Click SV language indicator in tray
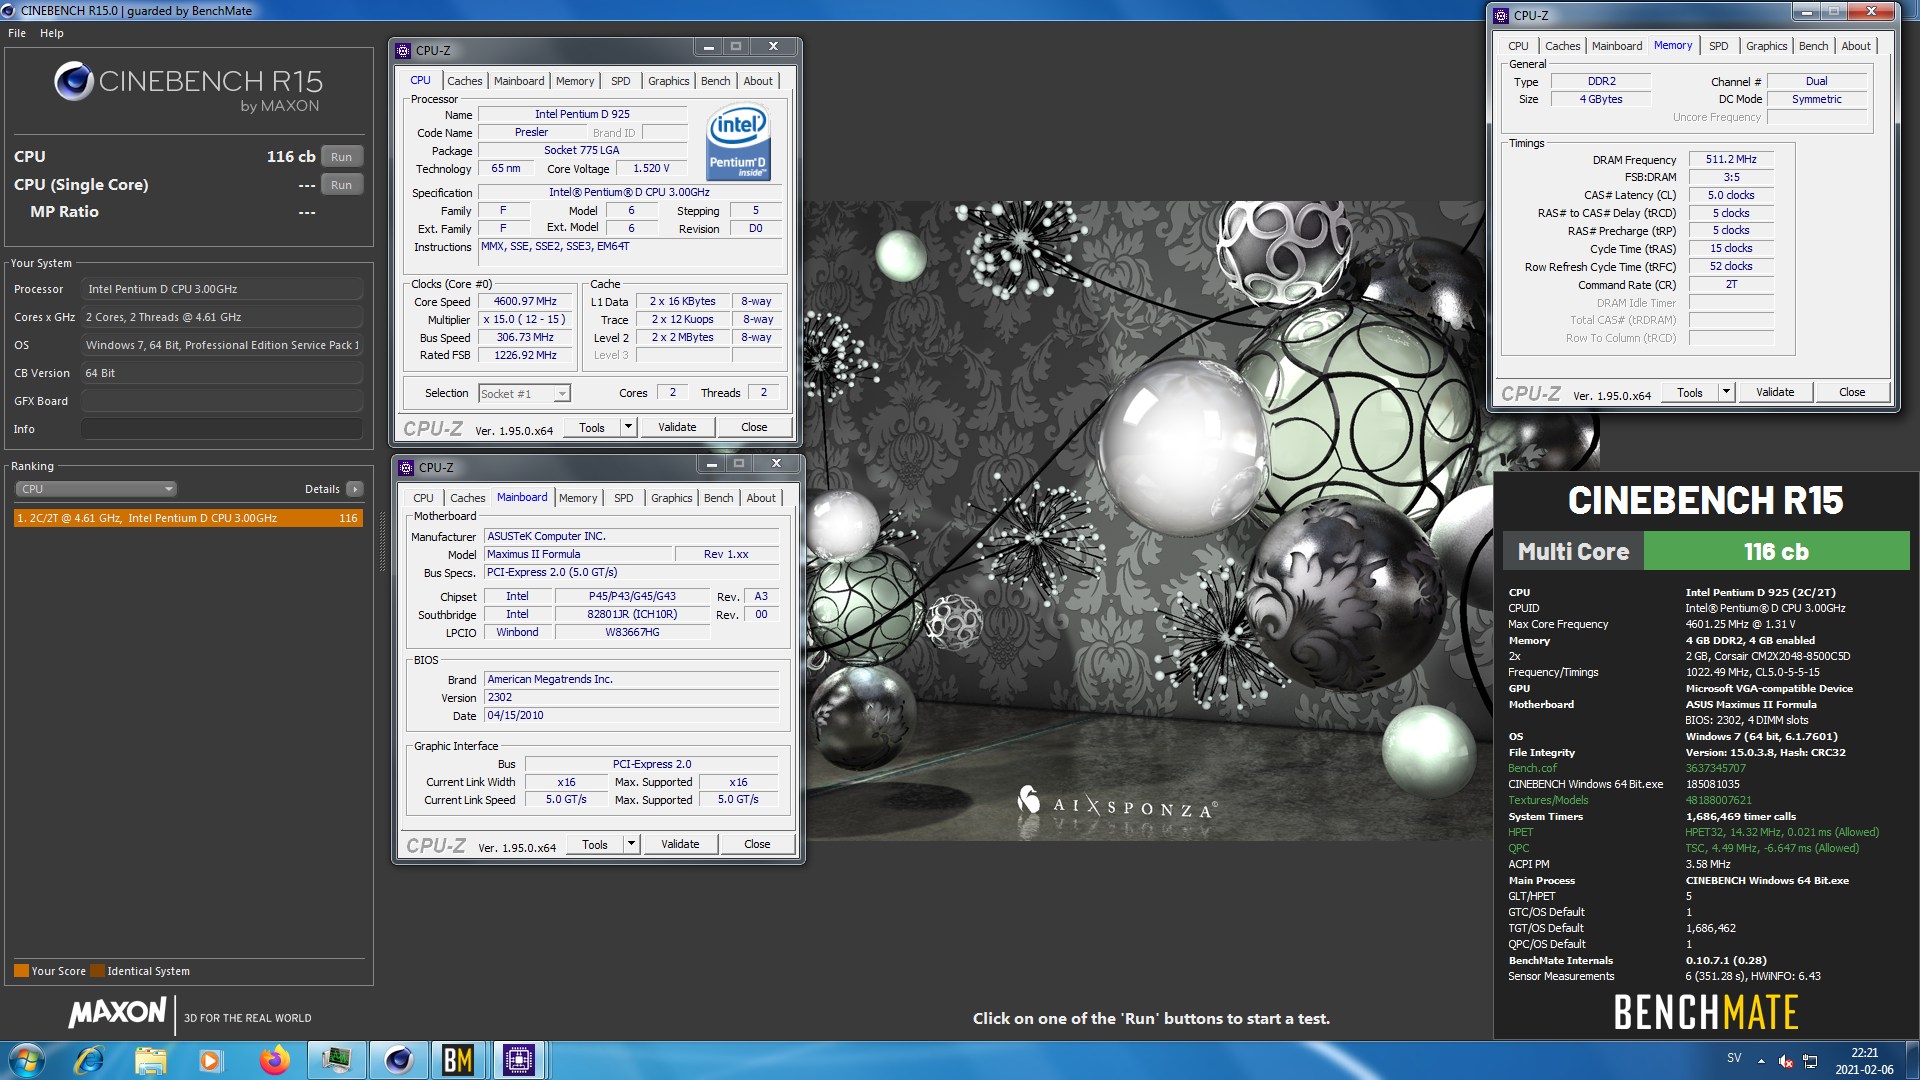Screen dimensions: 1920x1080 pos(1734,1058)
